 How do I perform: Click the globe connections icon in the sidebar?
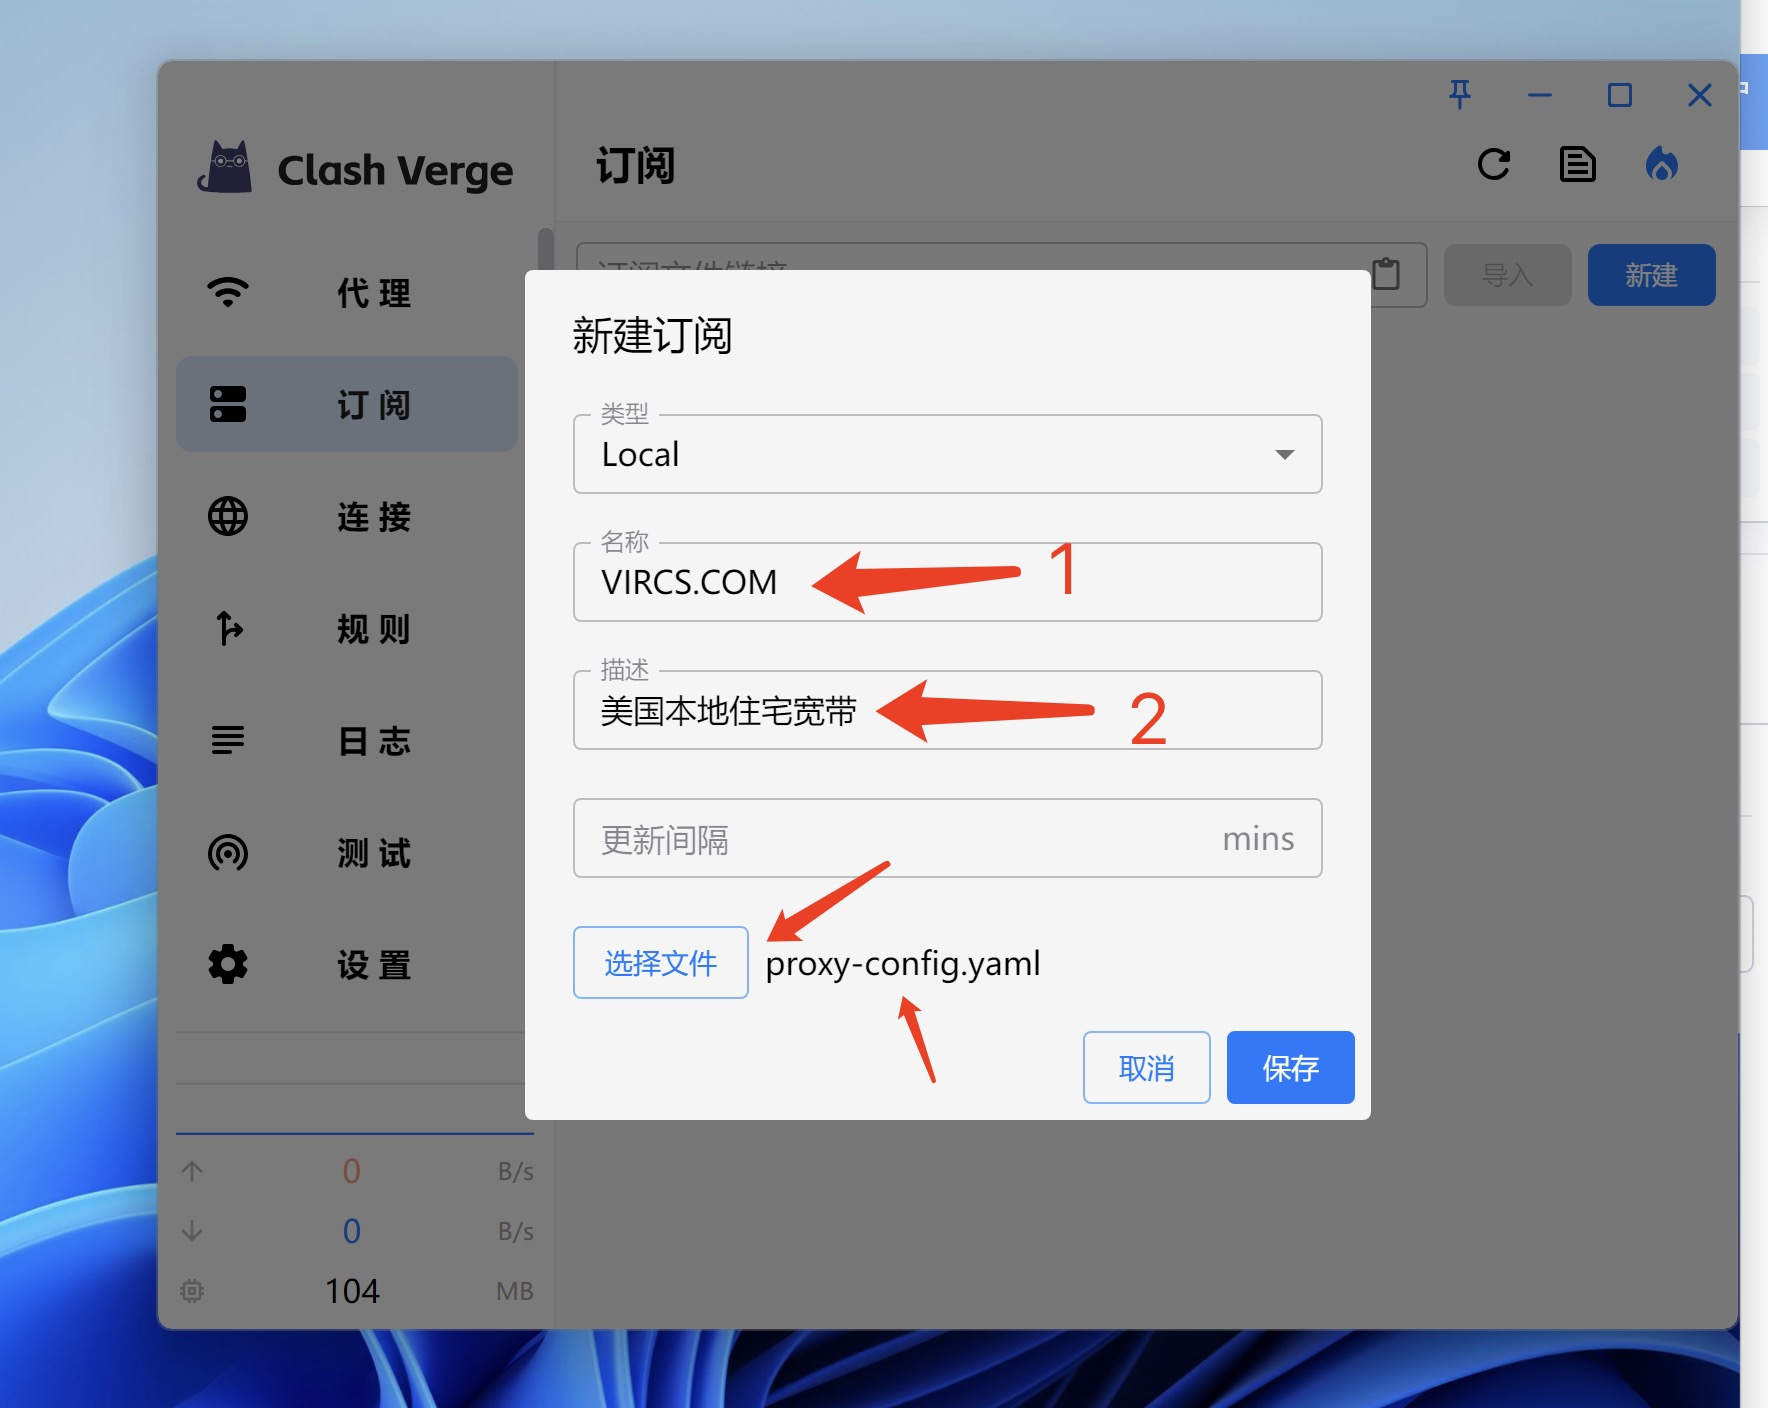(228, 517)
